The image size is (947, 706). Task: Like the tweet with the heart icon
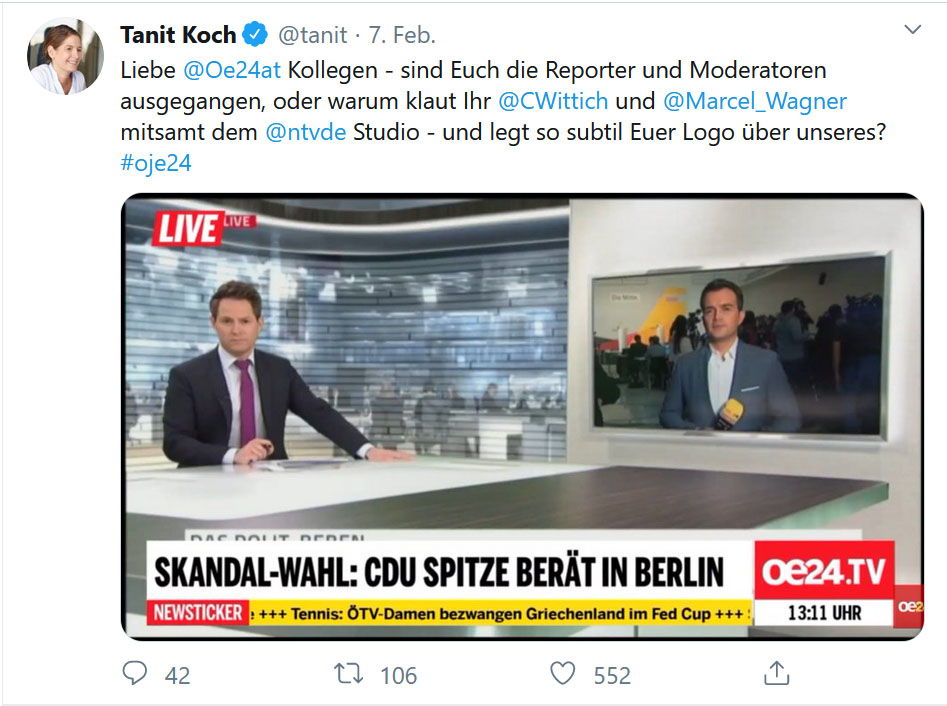(x=562, y=673)
